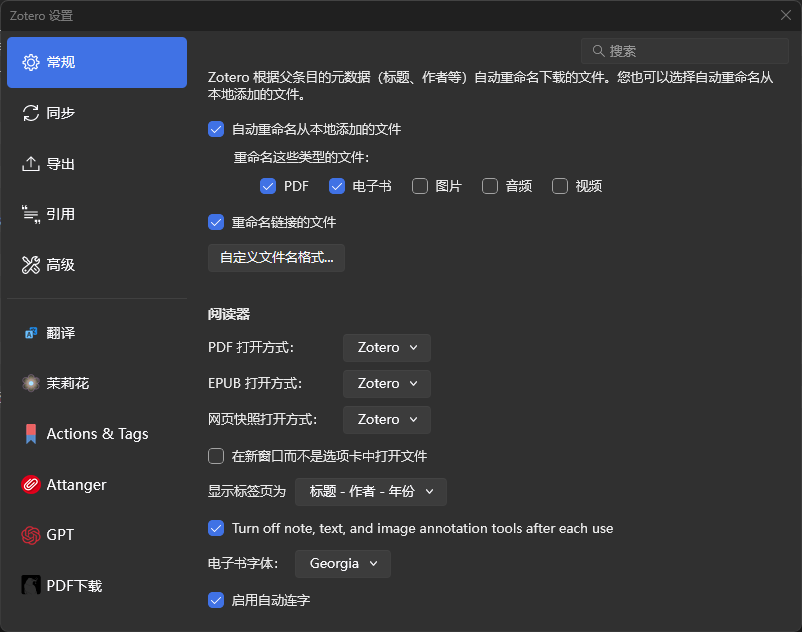Go to the 引用 cite pane
802x632 pixels.
[x=97, y=214]
